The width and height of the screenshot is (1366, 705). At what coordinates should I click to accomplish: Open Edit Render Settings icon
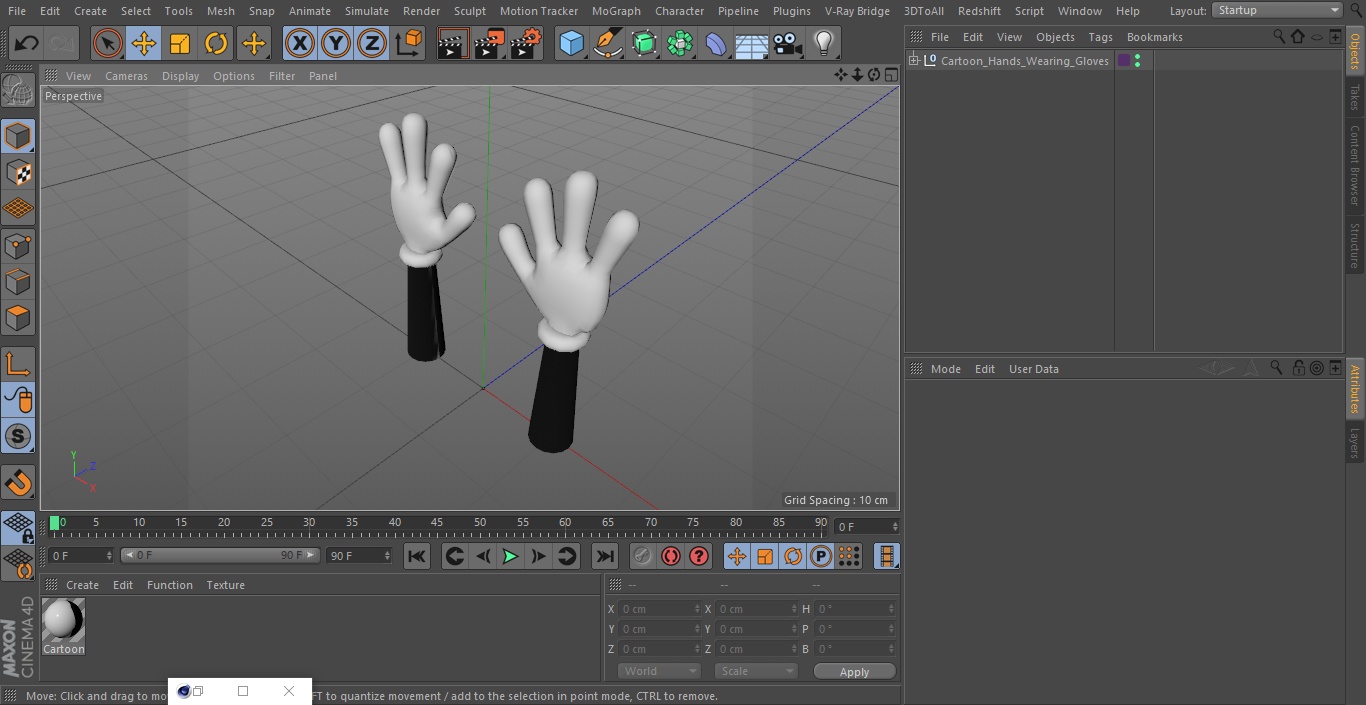tap(526, 43)
